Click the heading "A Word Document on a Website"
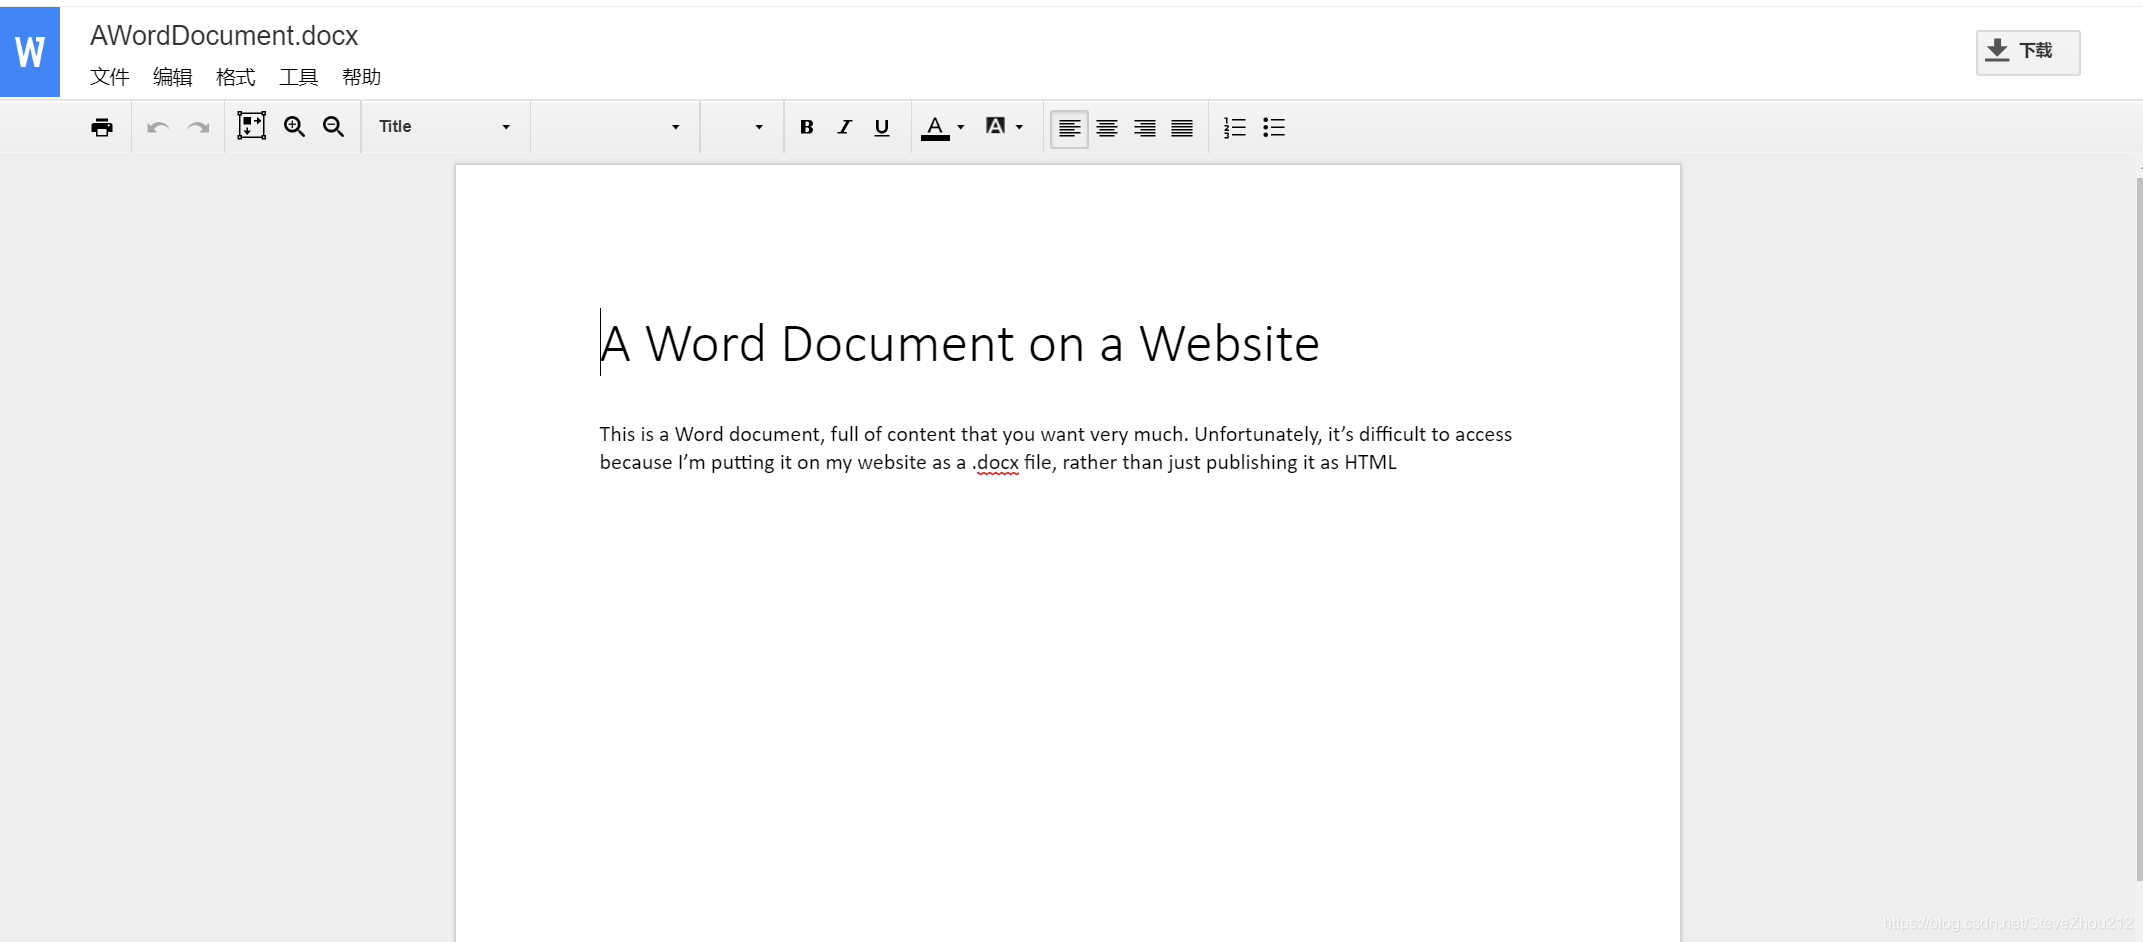The height and width of the screenshot is (942, 2143). tap(959, 344)
